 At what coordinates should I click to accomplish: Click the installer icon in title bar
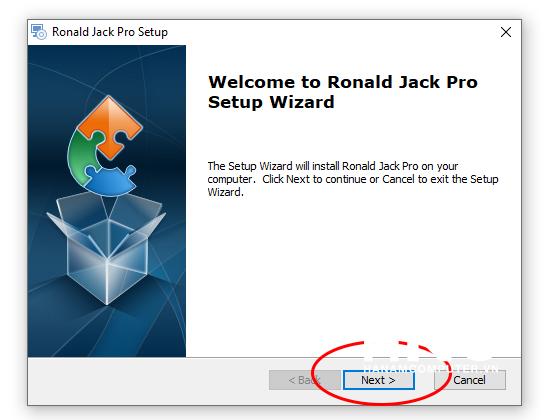[39, 32]
